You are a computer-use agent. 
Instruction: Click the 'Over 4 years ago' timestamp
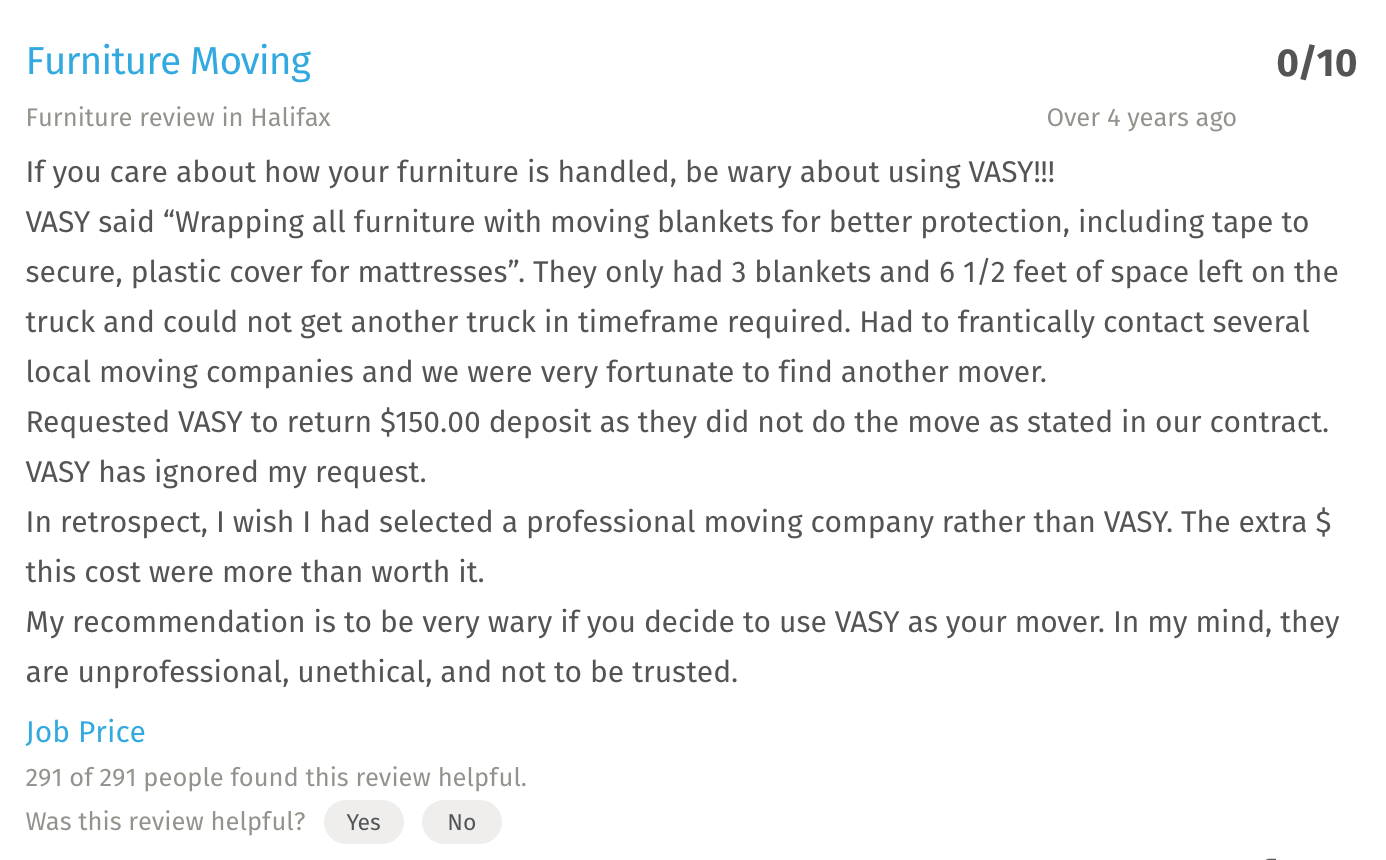pos(1141,118)
